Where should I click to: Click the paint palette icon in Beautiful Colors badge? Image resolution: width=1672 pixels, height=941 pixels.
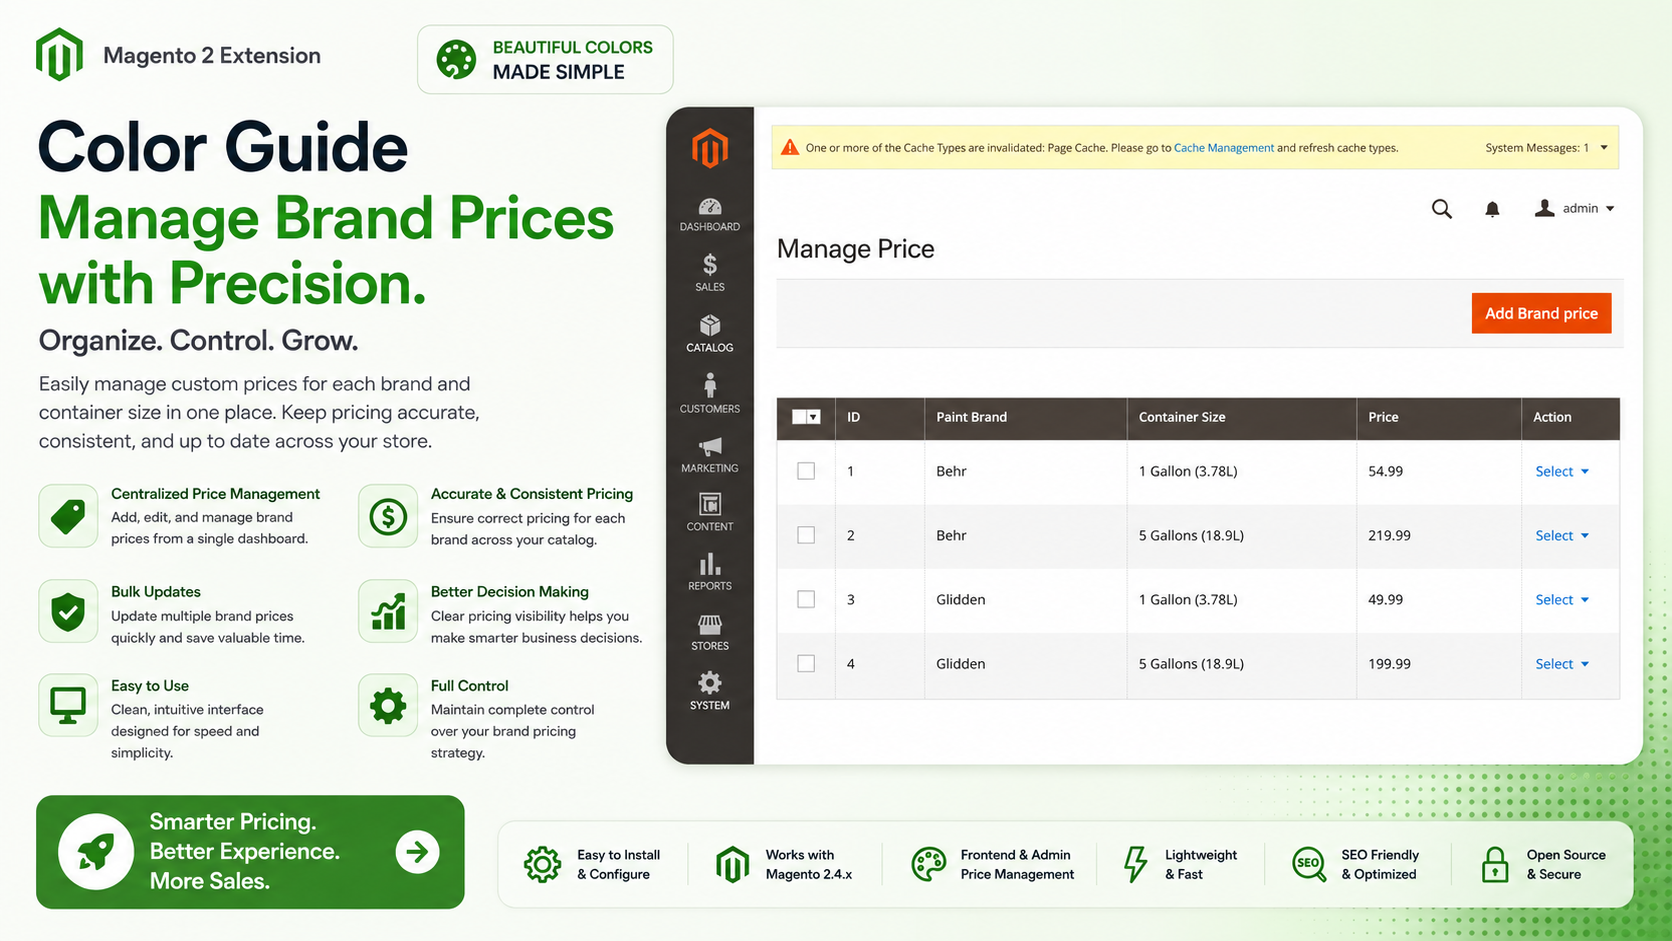(x=456, y=60)
